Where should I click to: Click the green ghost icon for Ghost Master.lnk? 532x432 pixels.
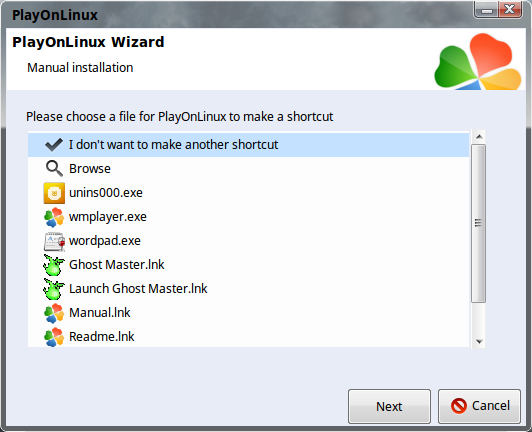(54, 265)
